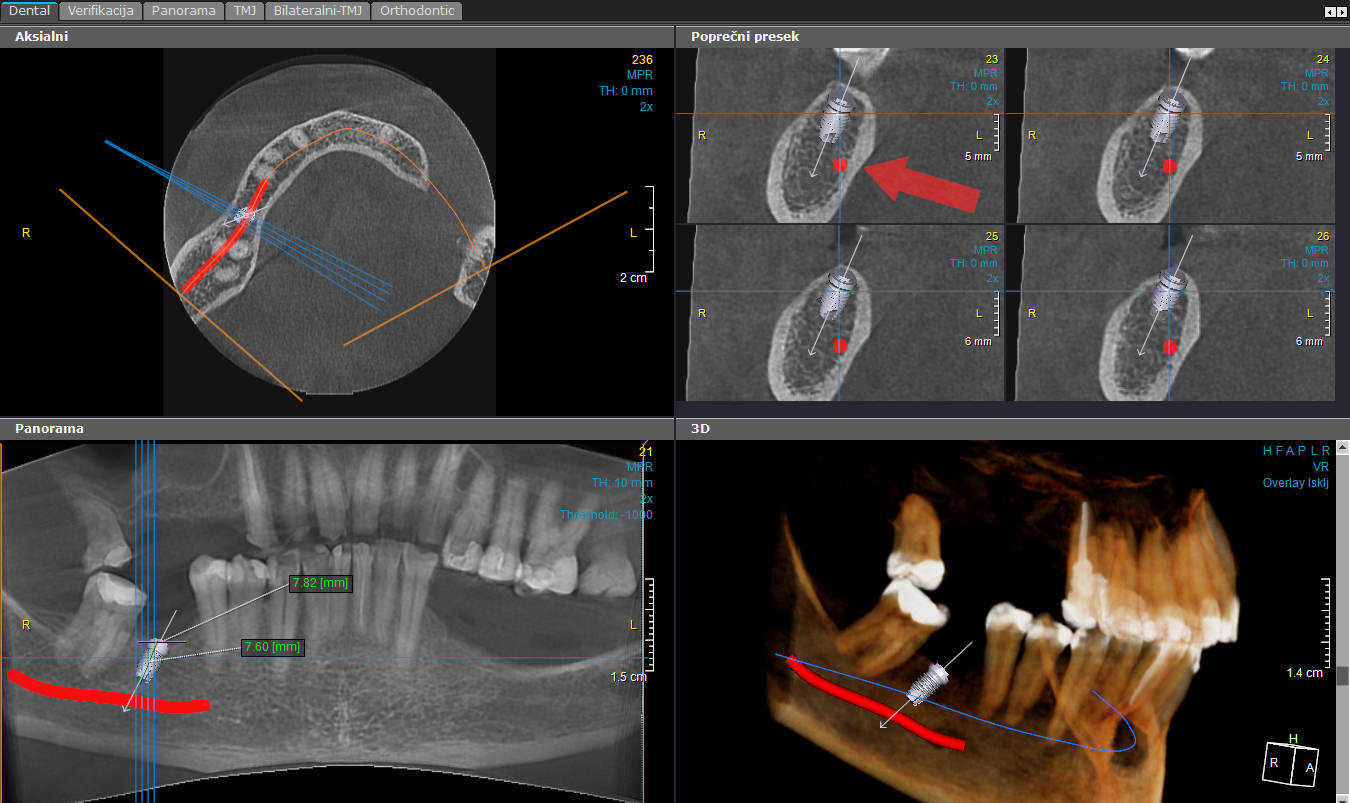This screenshot has height=803, width=1350.
Task: Select implant in cross-section slice 23
Action: [832, 116]
